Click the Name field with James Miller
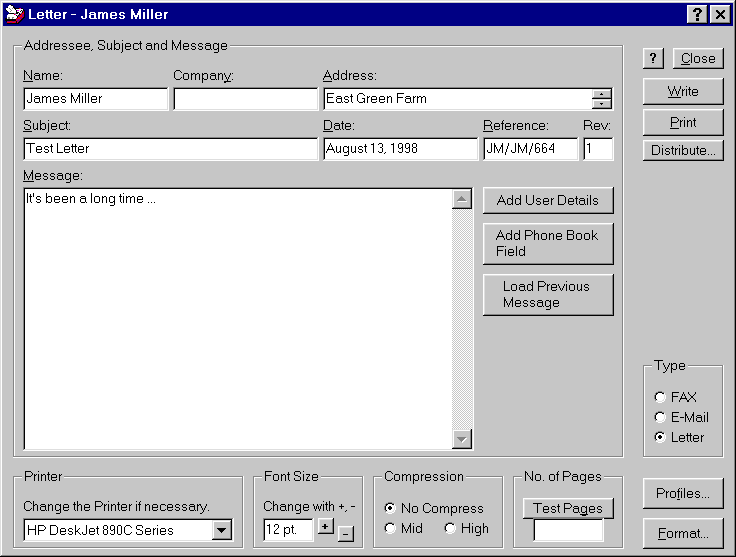Image resolution: width=736 pixels, height=557 pixels. point(96,99)
